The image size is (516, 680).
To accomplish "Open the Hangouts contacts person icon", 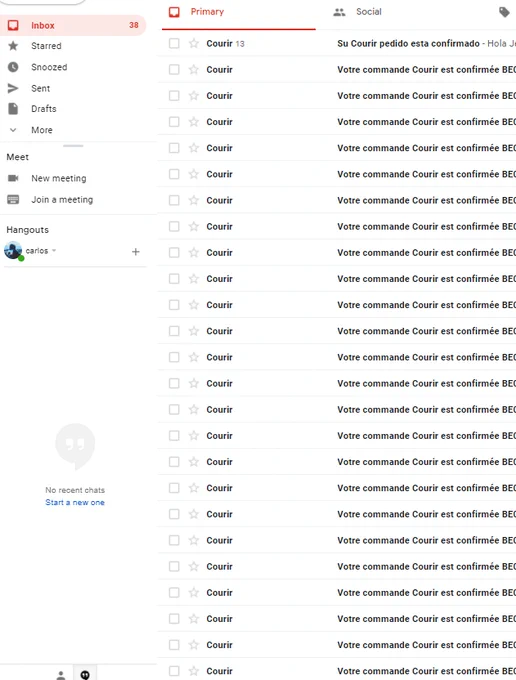I will 61,674.
